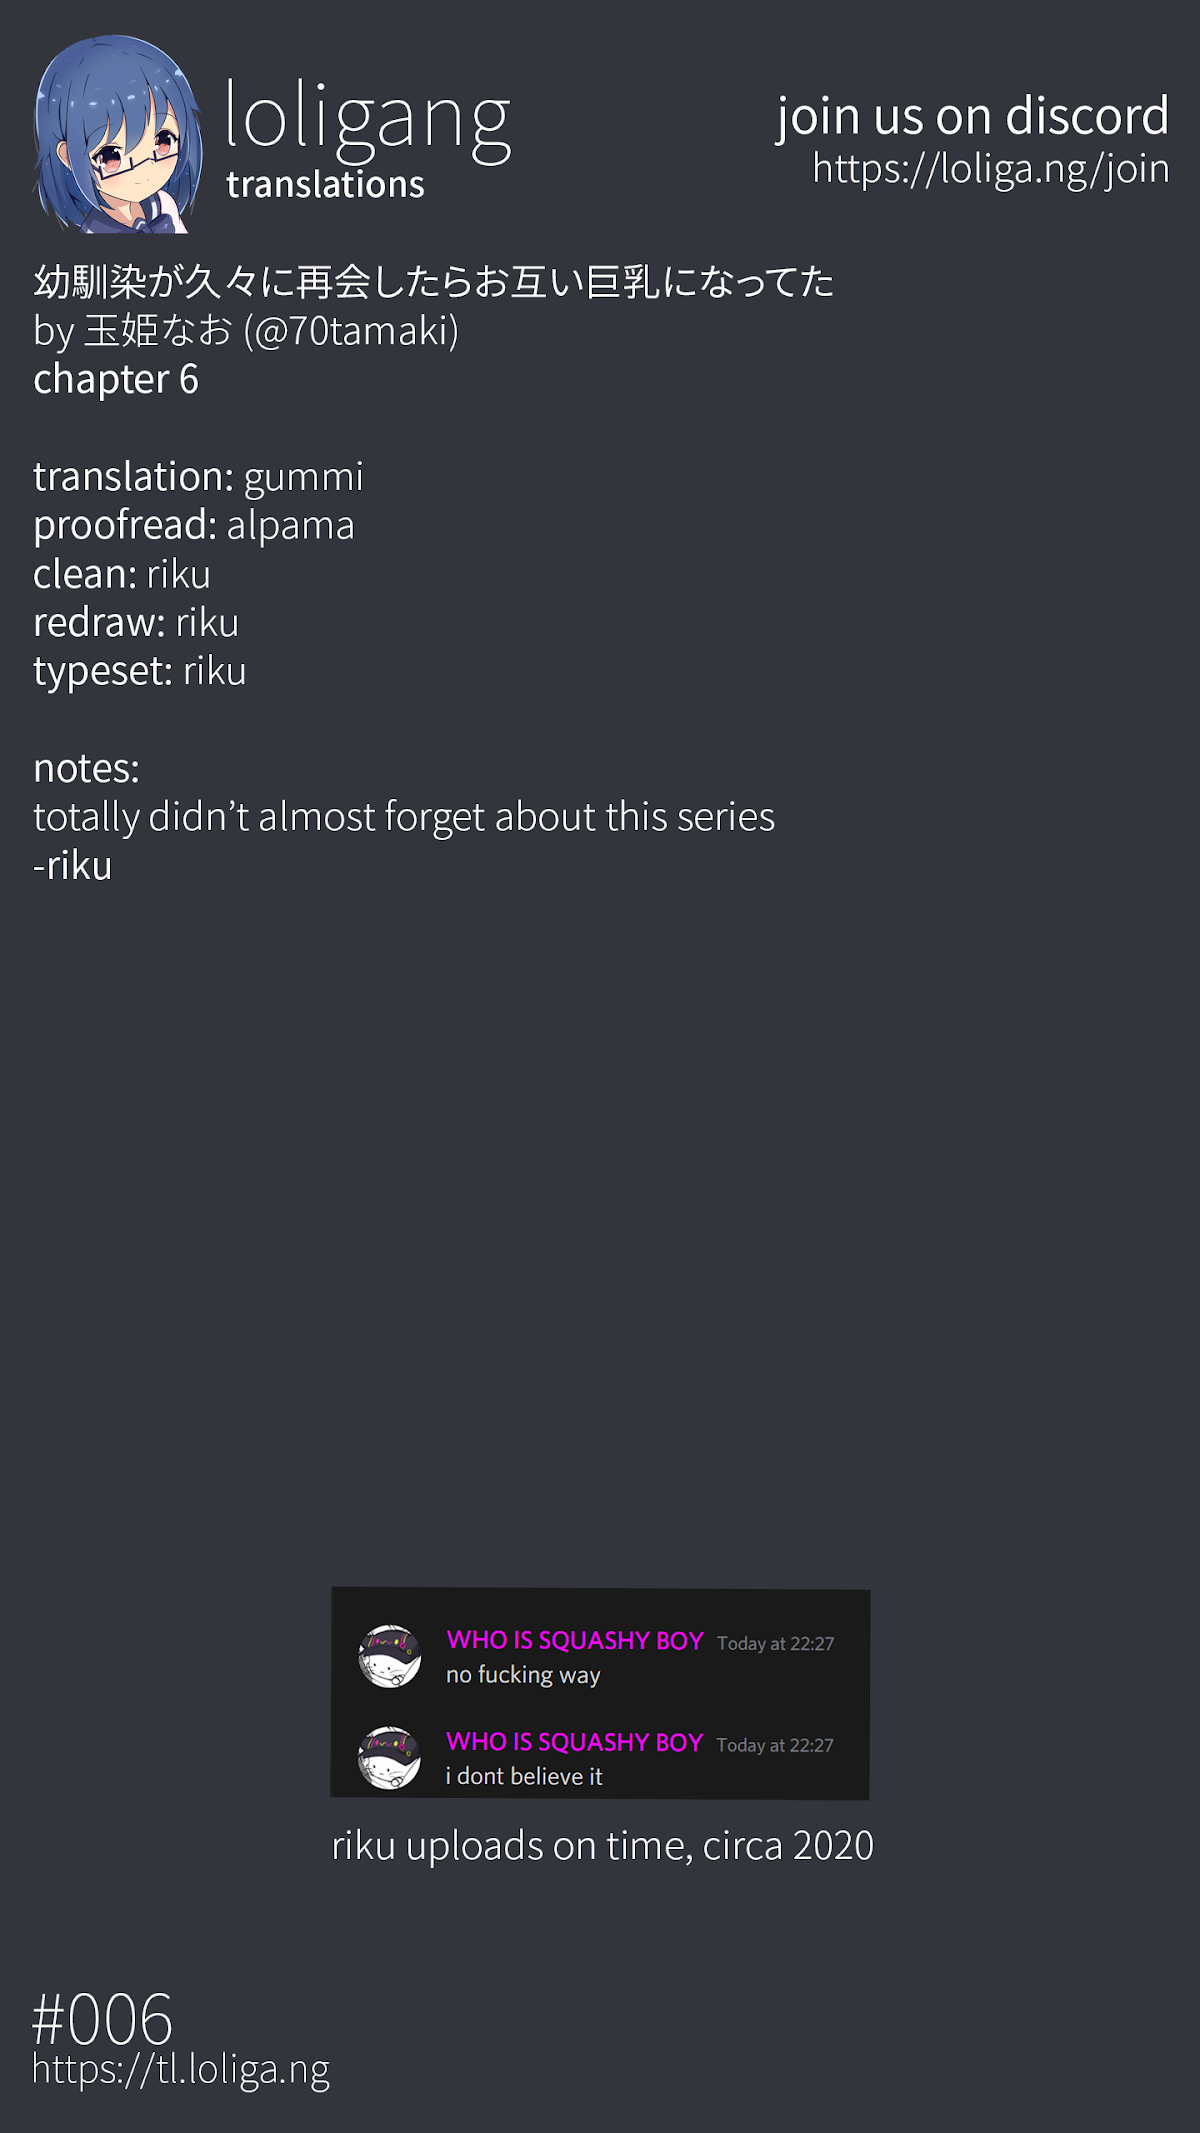This screenshot has width=1200, height=2133.
Task: Click the https://tl.loliga.ng link
Action: pyautogui.click(x=181, y=2069)
